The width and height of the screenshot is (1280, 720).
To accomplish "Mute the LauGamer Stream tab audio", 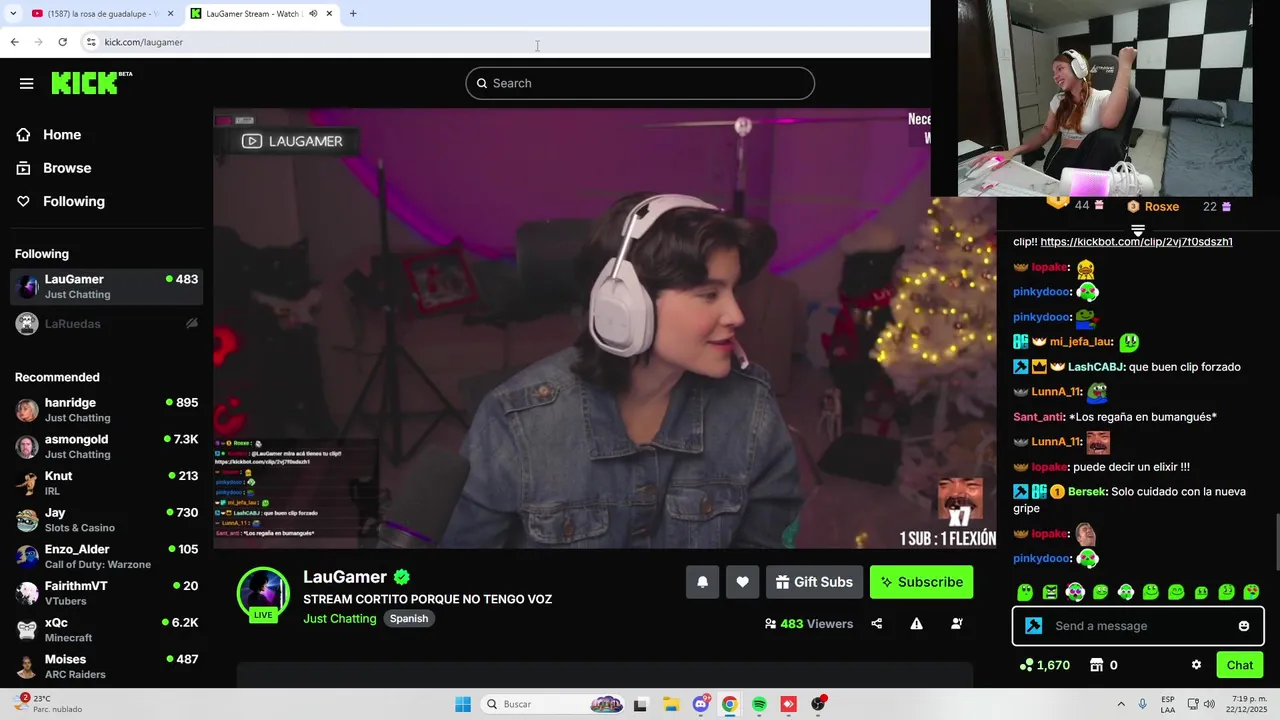I will coord(313,14).
